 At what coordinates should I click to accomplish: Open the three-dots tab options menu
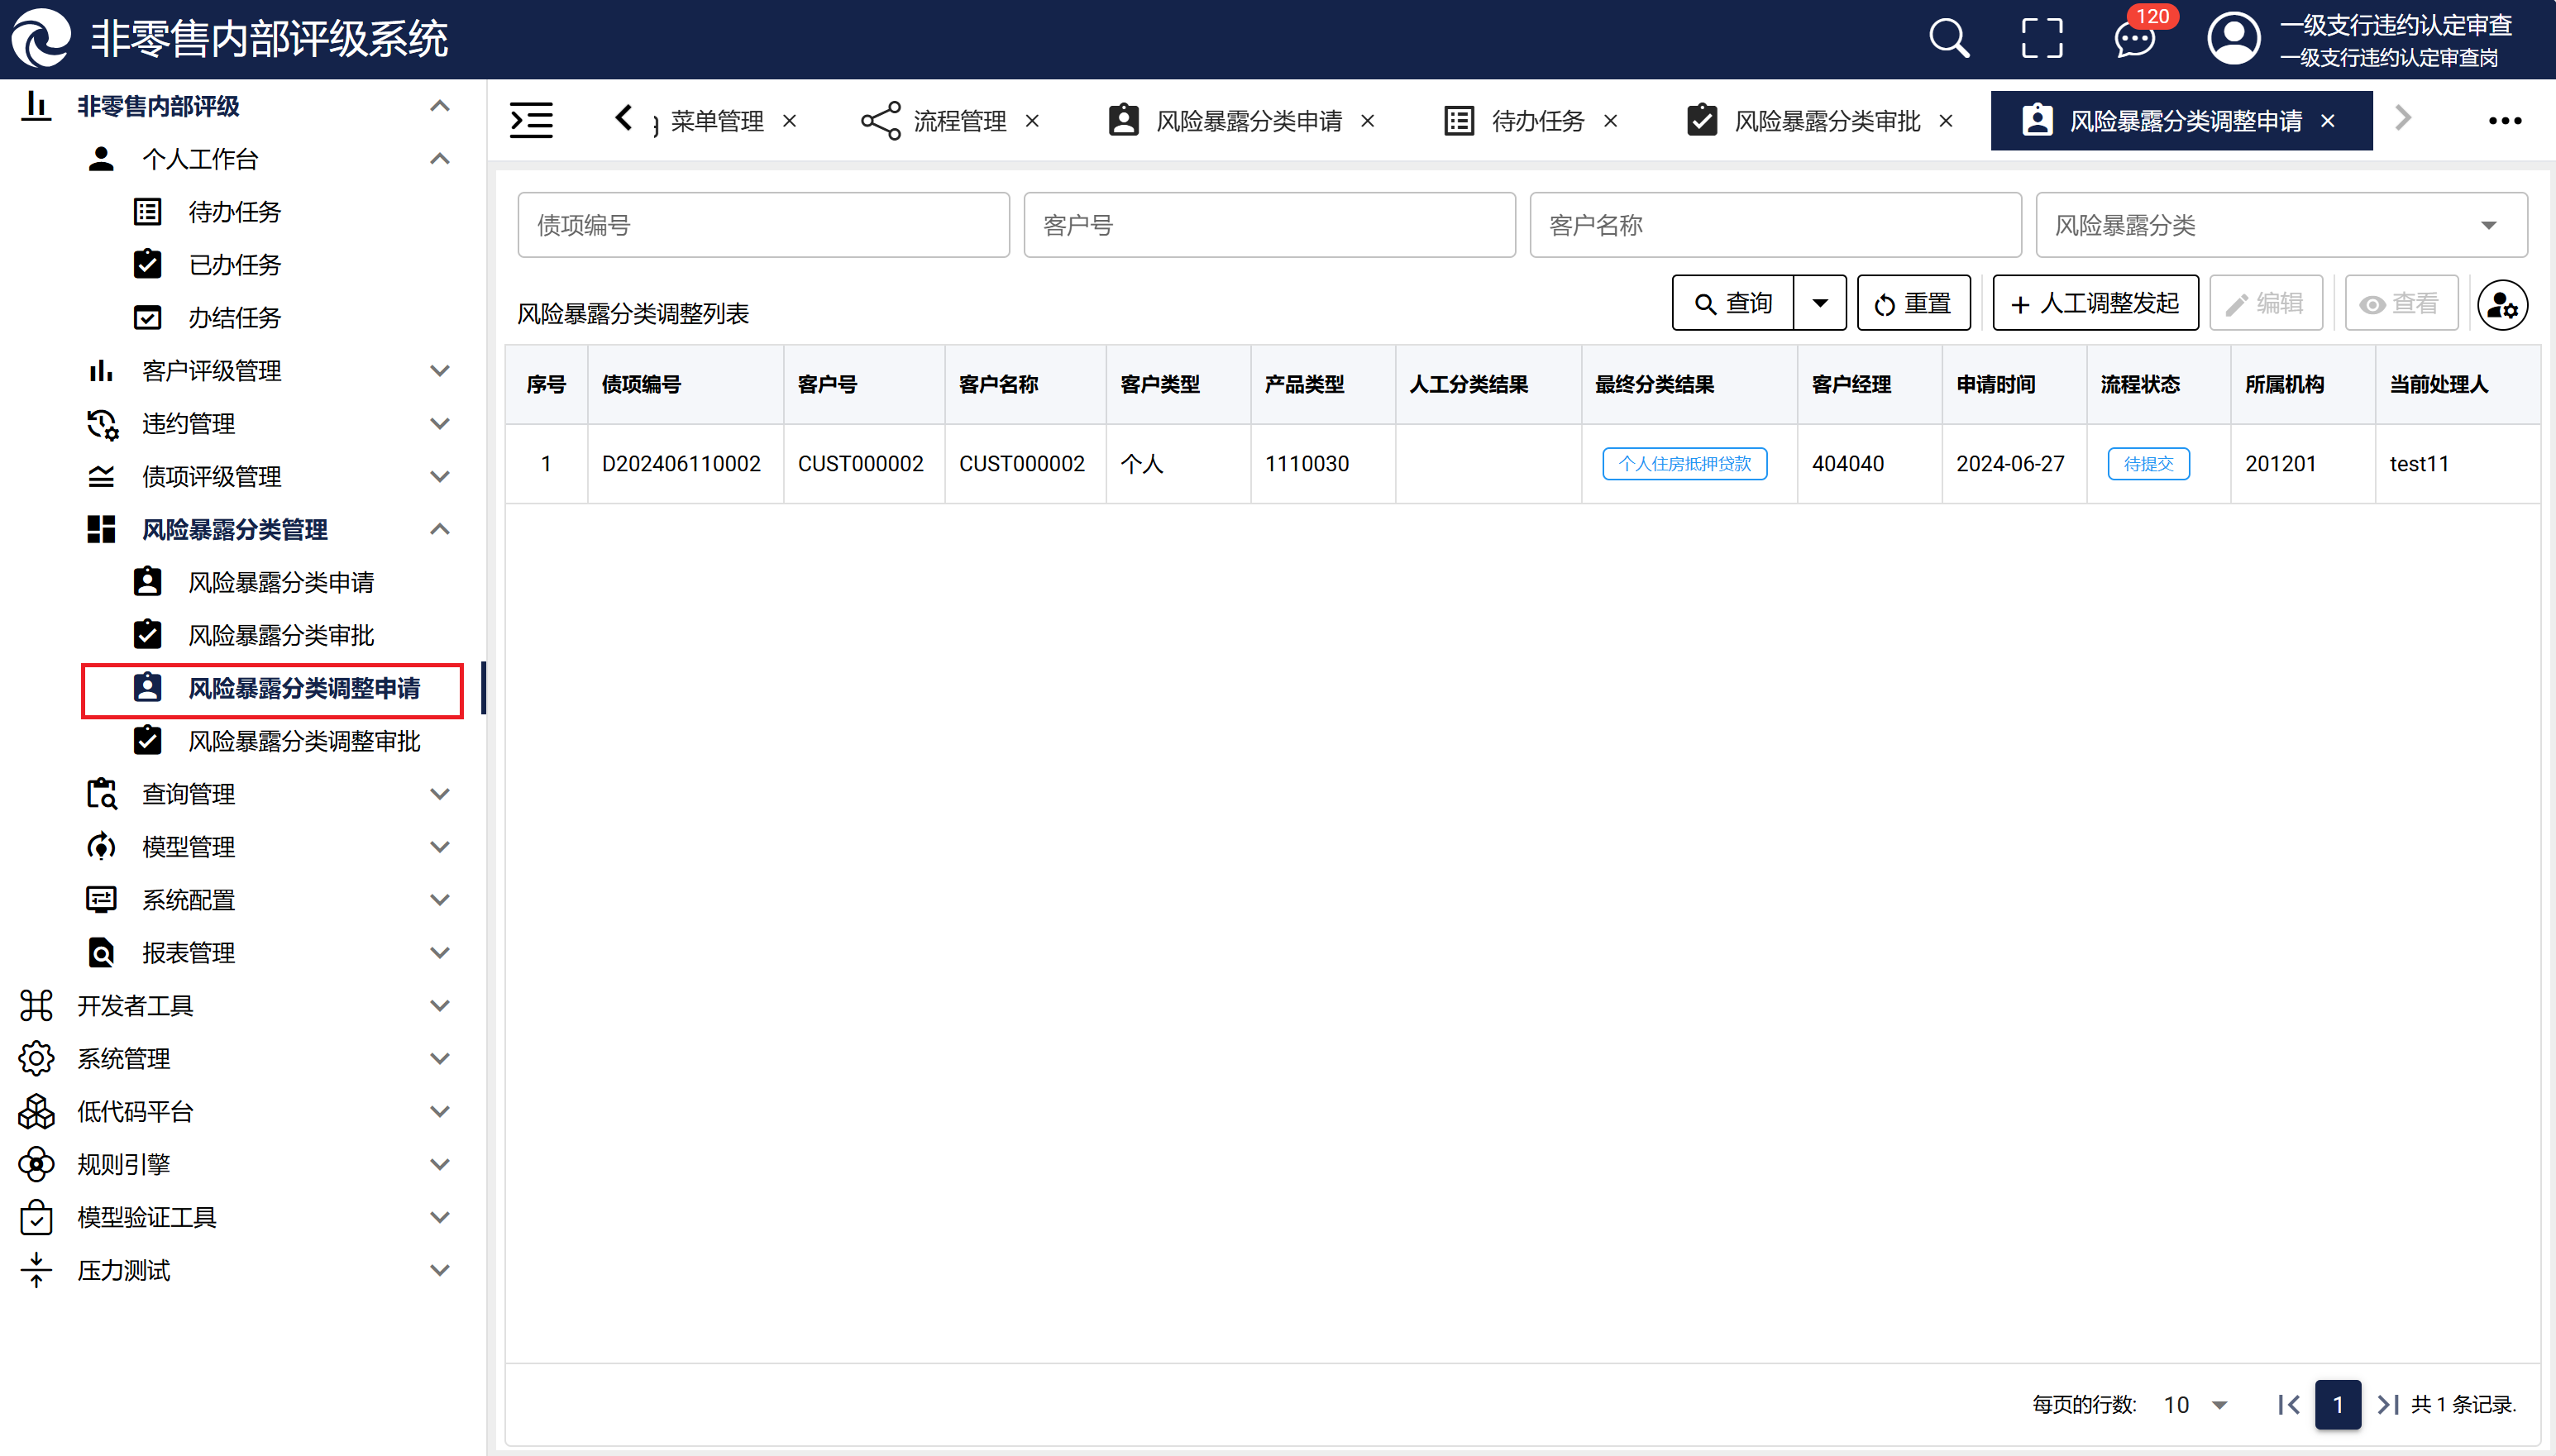tap(2504, 121)
